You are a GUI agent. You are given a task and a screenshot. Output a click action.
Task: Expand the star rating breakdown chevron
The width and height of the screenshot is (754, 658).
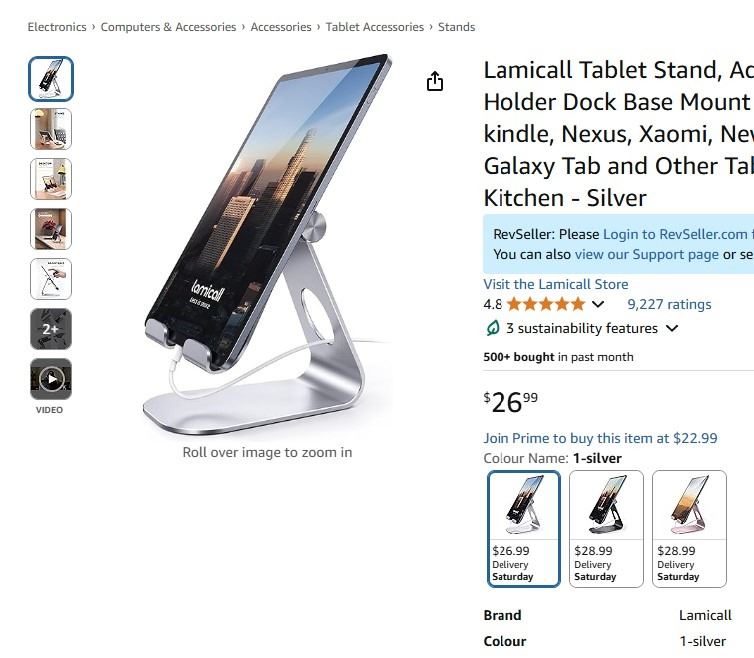(598, 304)
